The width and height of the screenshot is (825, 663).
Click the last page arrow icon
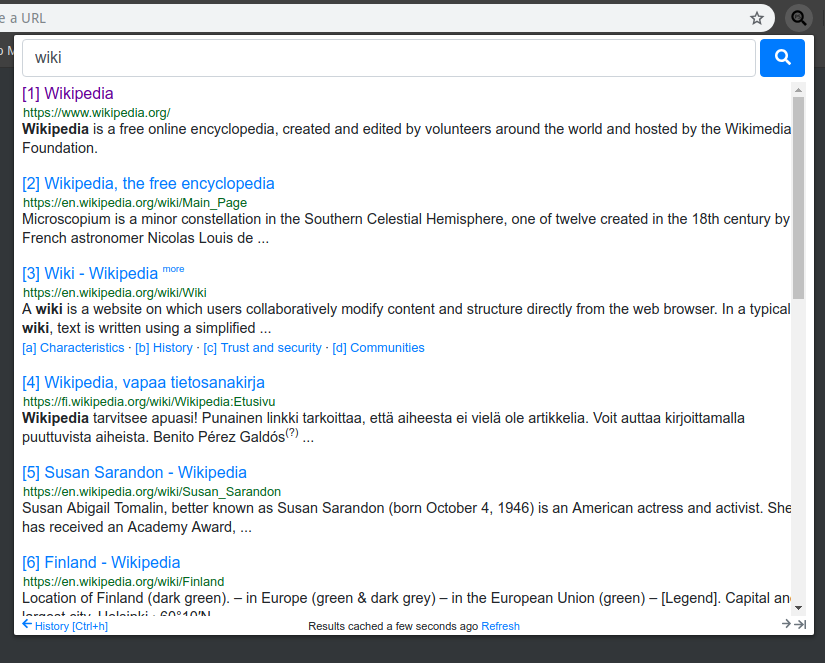pos(800,625)
